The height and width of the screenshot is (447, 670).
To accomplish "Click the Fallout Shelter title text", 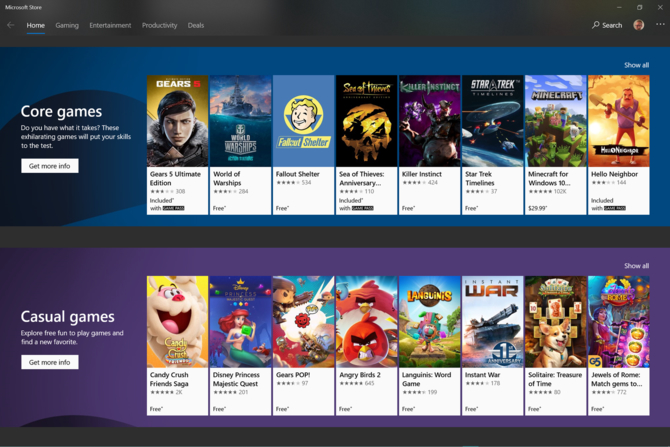I will [297, 174].
